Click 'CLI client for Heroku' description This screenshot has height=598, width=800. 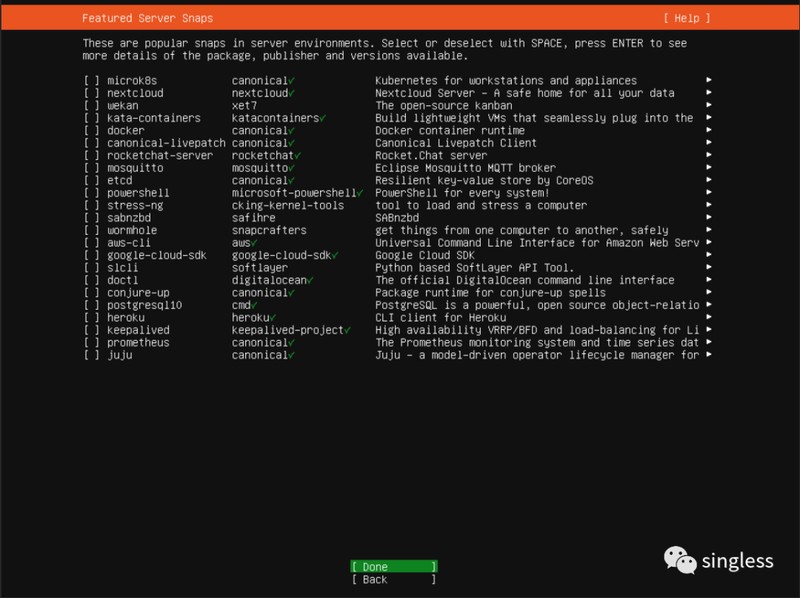click(x=441, y=317)
